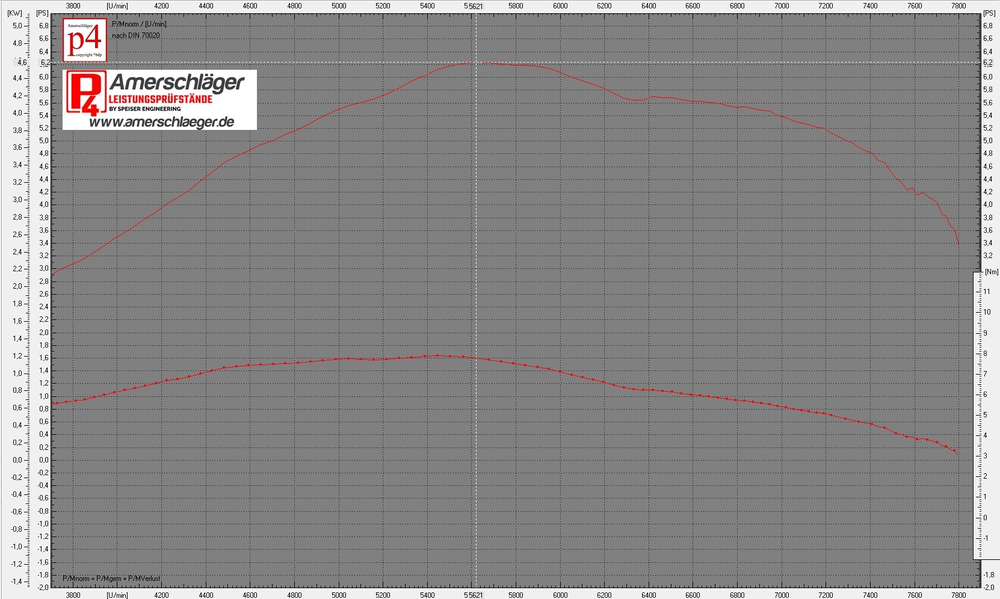This screenshot has width=1000, height=599.
Task: Click the [U/min] label on the top axis
Action: (x=117, y=5)
